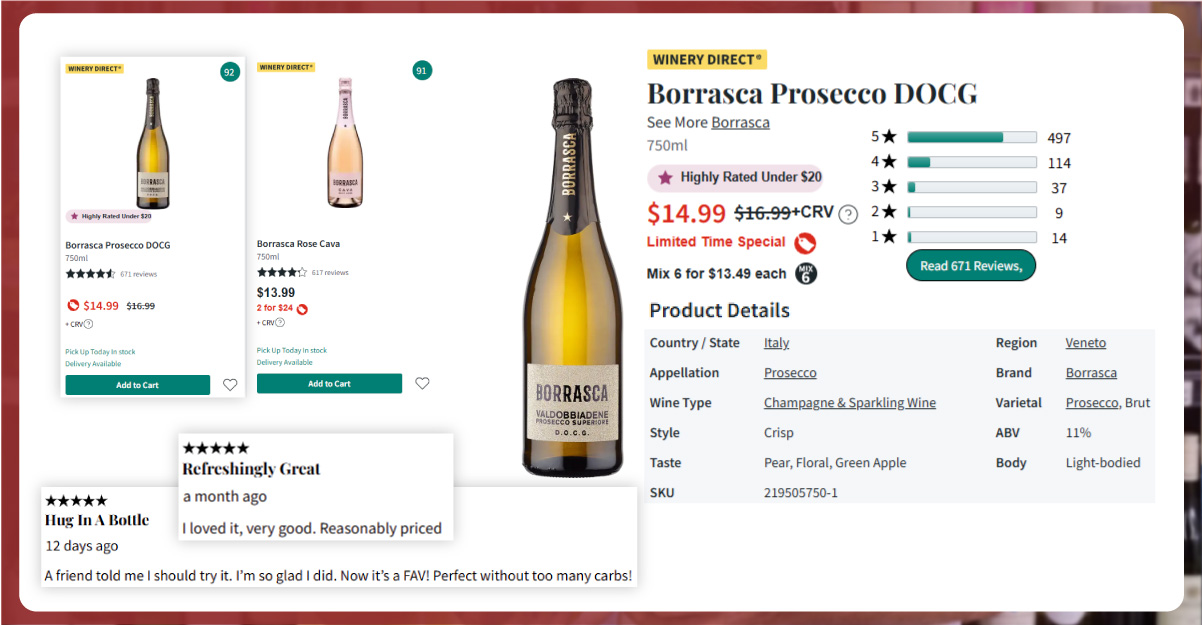Click the Highly Rated Under $20 badge

click(735, 177)
